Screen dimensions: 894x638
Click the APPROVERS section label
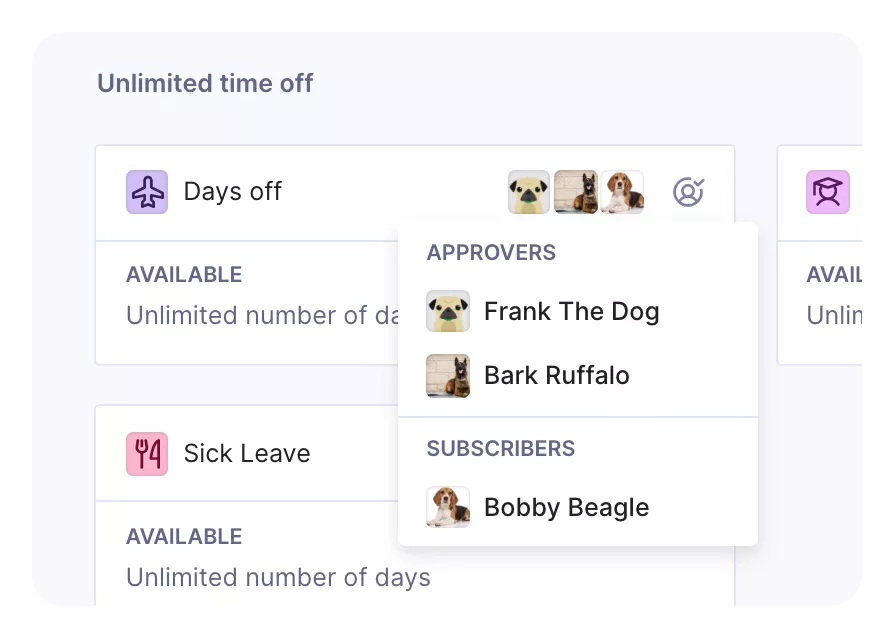(491, 253)
